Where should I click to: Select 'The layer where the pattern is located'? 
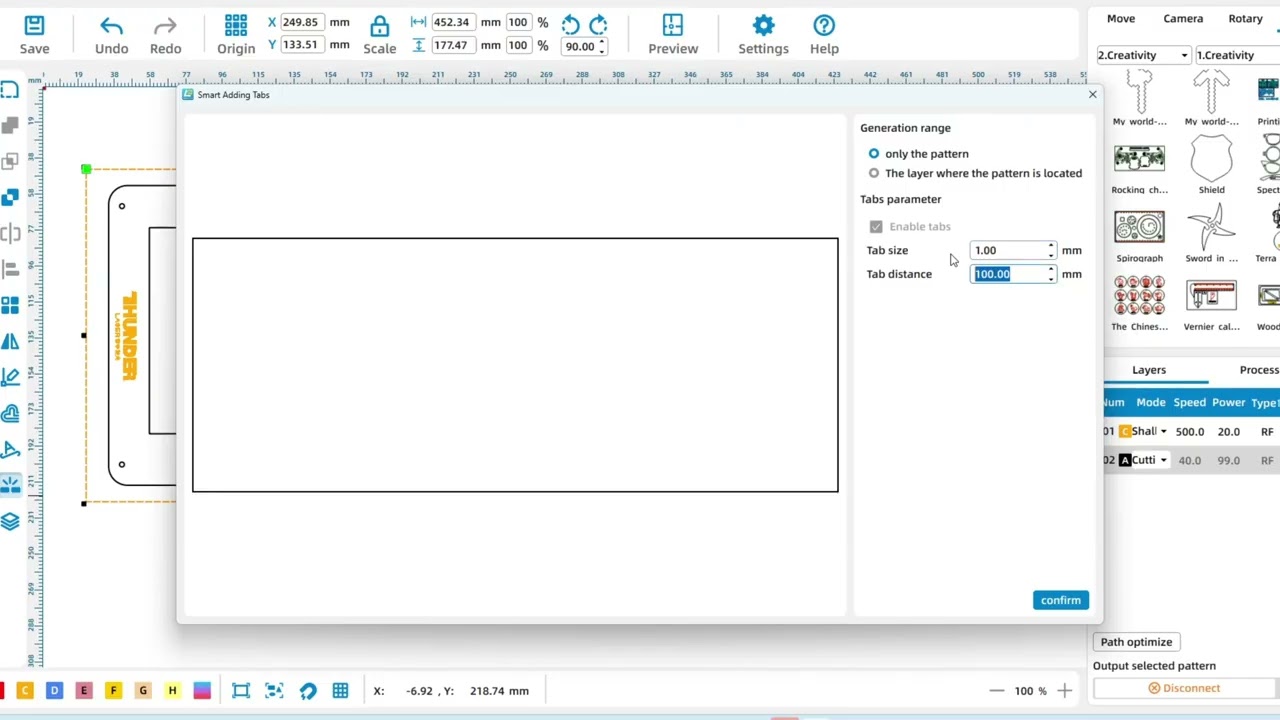click(874, 173)
